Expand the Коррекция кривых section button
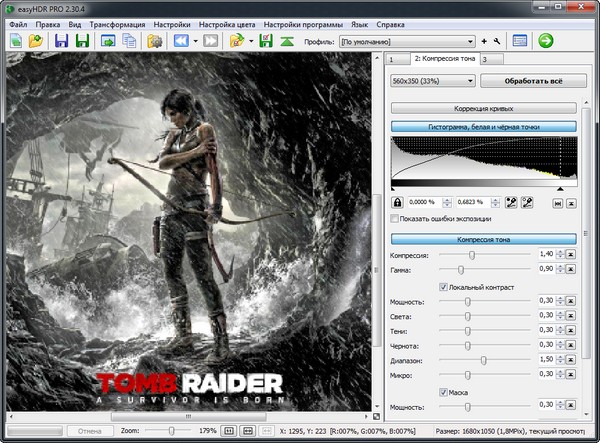 [x=483, y=106]
